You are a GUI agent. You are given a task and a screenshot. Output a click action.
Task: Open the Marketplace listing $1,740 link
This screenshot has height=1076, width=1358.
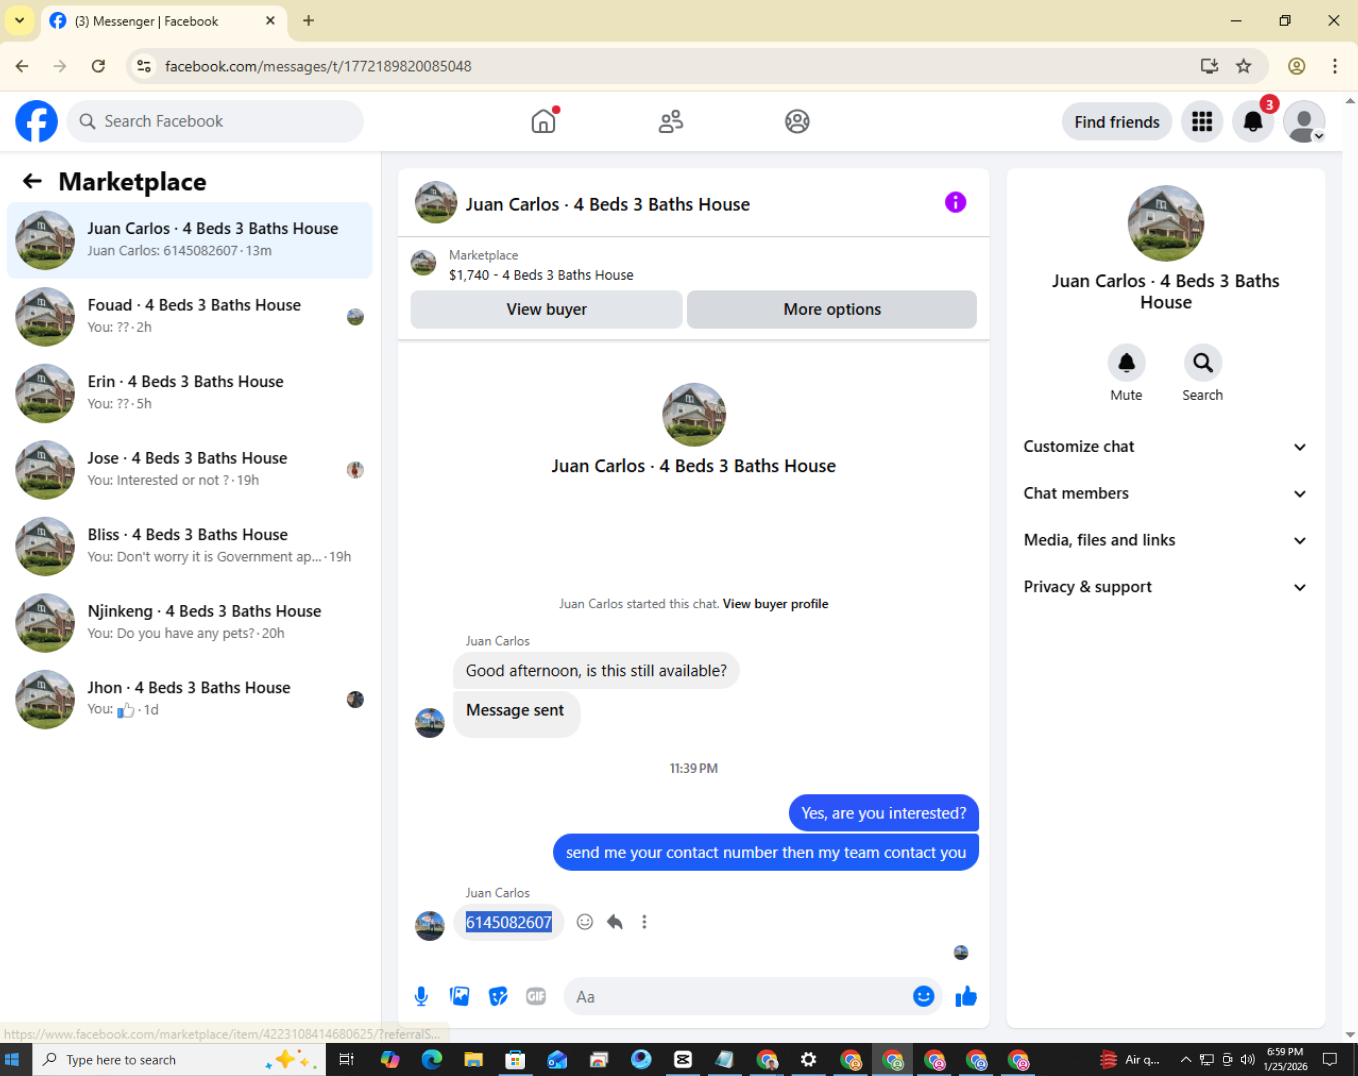pos(541,275)
